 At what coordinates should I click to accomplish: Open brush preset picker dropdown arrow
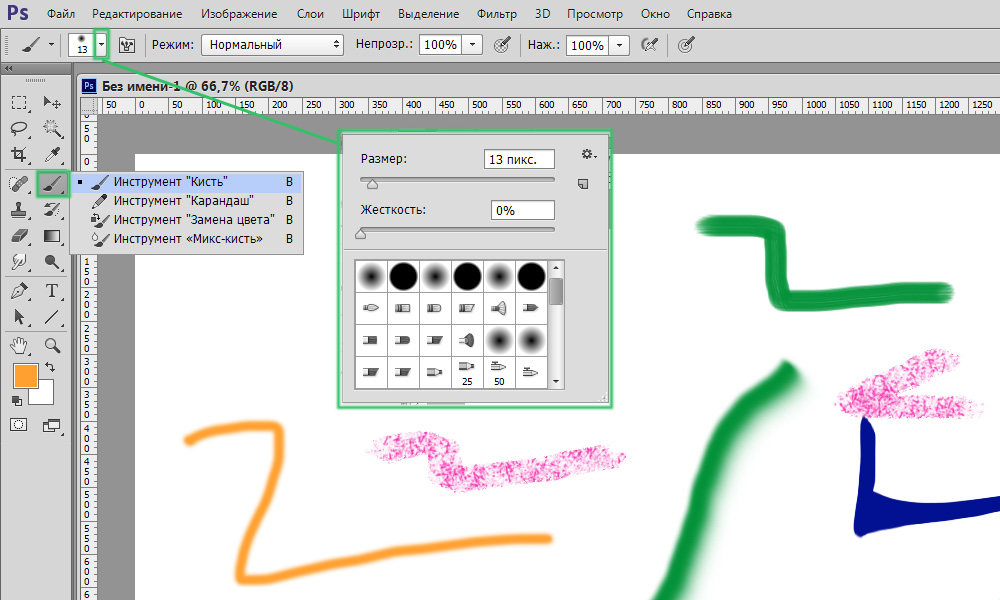point(101,45)
